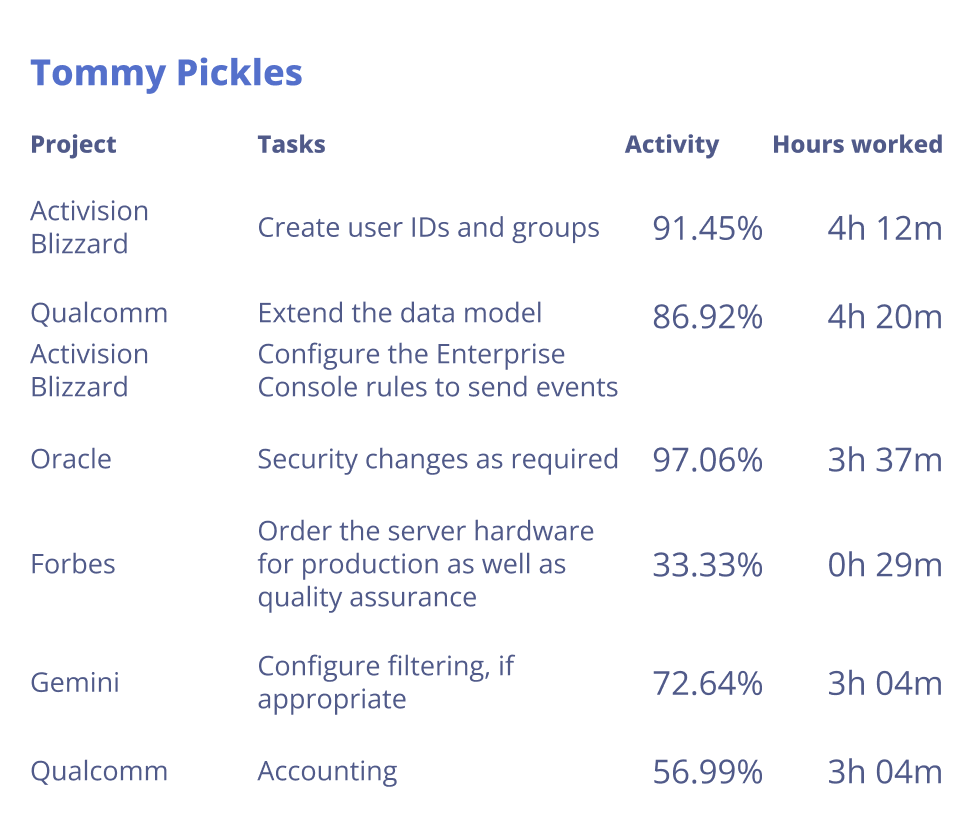Select the Forbes project name
This screenshot has height=837, width=974.
click(x=73, y=564)
